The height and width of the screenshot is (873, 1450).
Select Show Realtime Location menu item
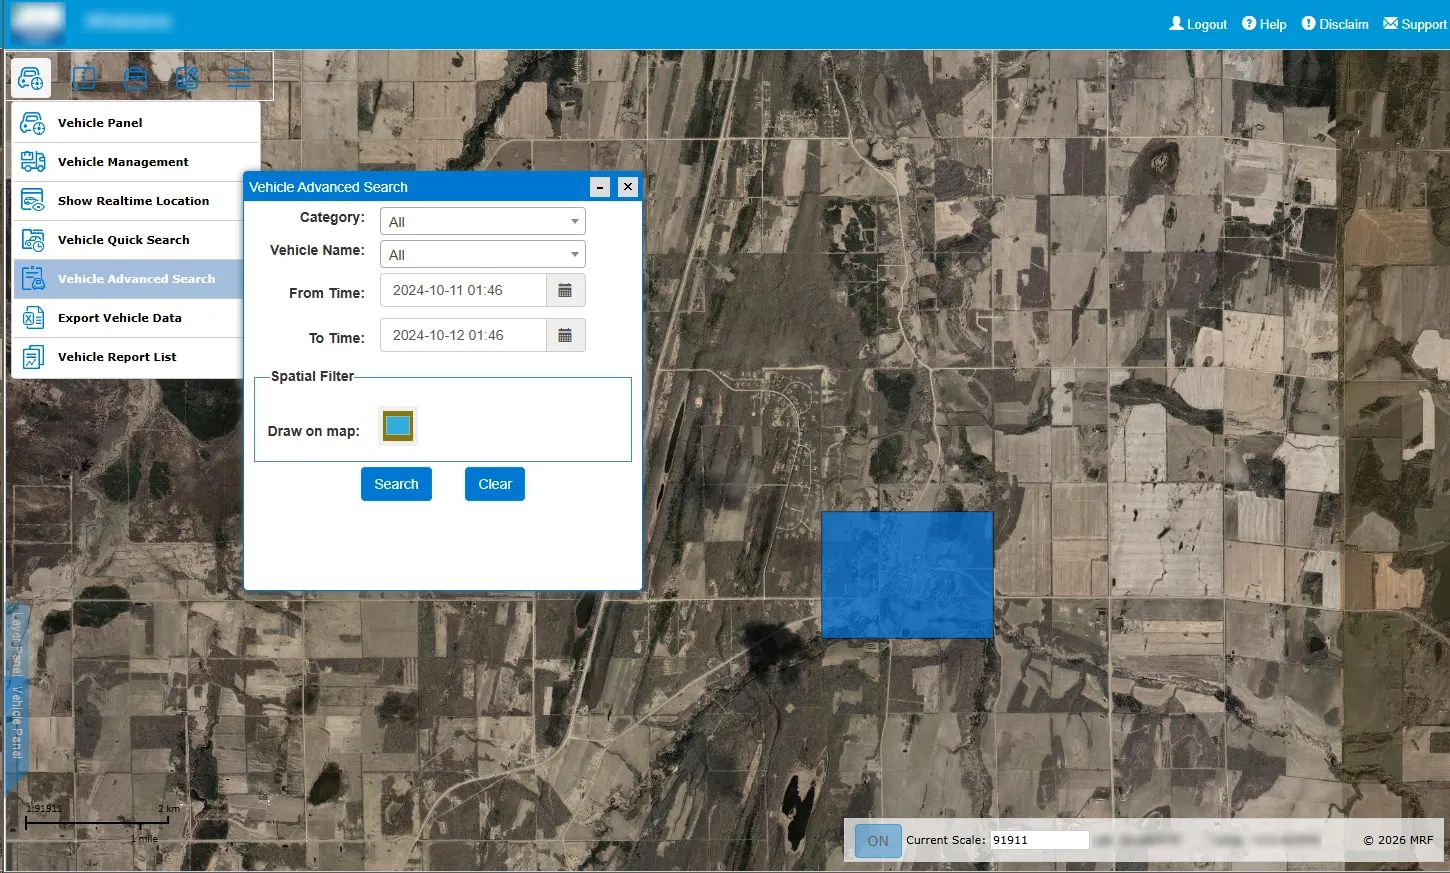[128, 201]
